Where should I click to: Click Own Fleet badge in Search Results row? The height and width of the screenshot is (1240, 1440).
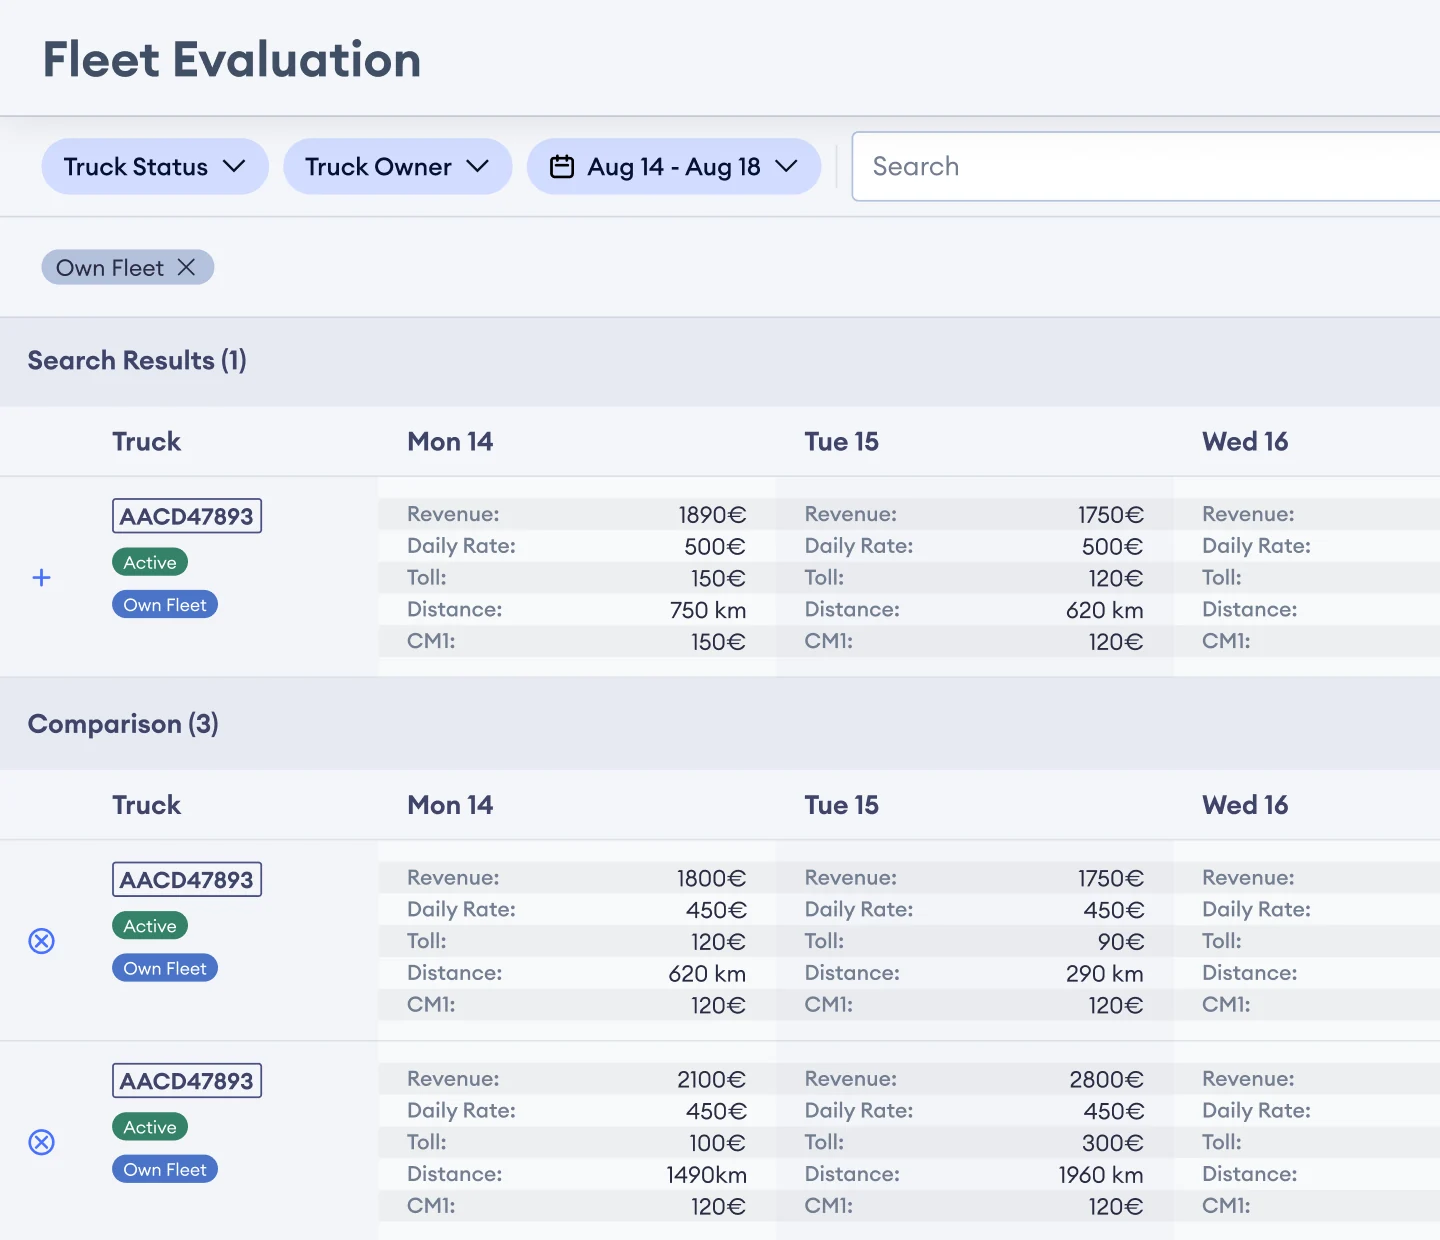[165, 605]
